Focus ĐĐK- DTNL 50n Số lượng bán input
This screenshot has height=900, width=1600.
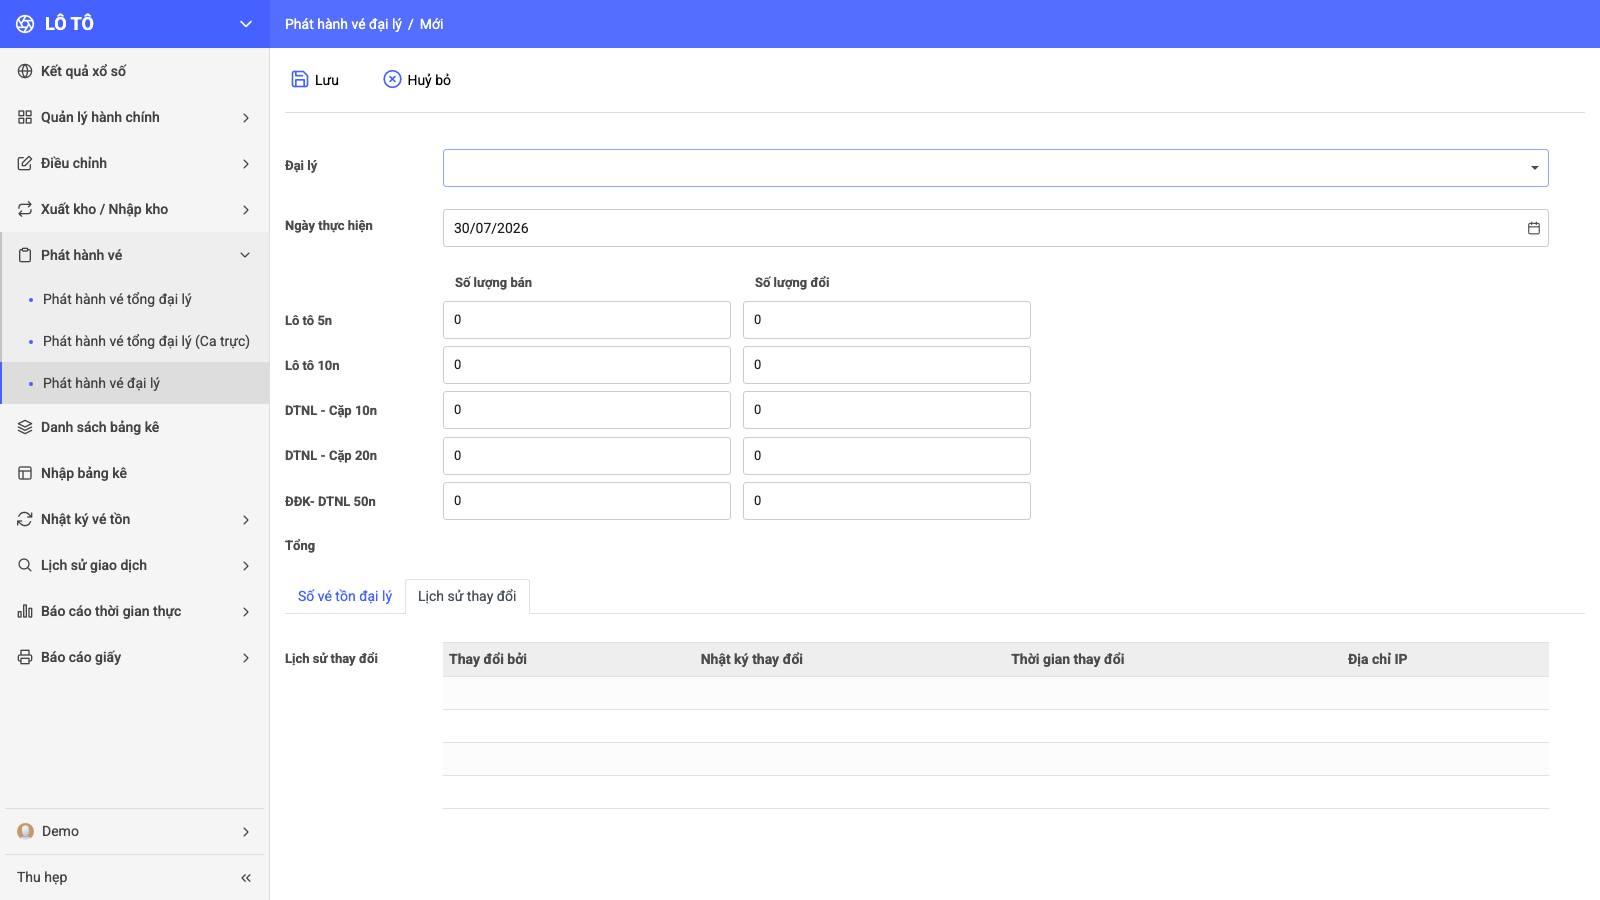pos(587,501)
